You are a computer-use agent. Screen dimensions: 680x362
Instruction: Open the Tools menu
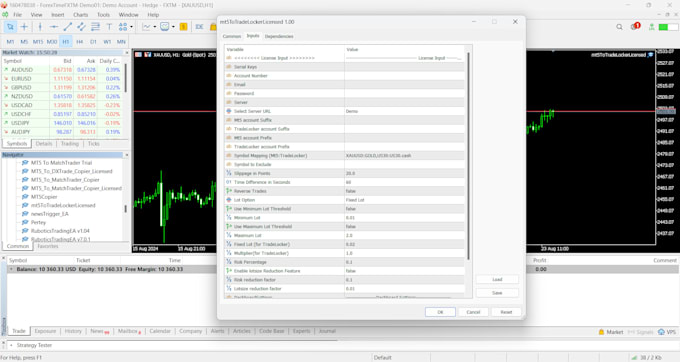tap(103, 15)
